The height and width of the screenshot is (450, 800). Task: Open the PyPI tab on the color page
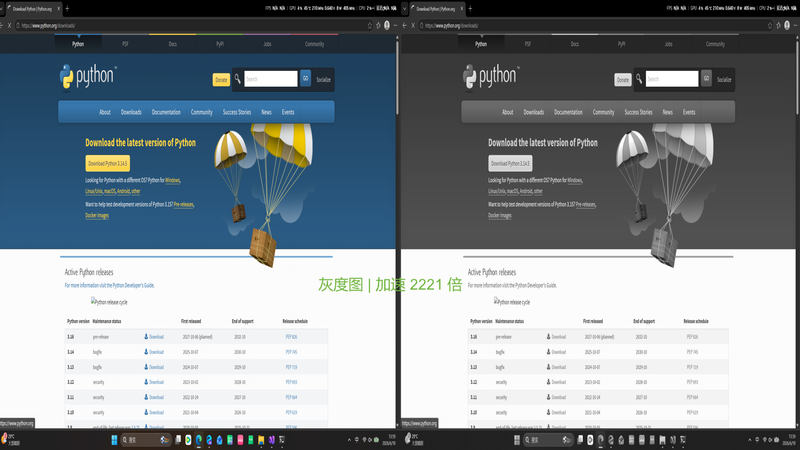tap(220, 44)
